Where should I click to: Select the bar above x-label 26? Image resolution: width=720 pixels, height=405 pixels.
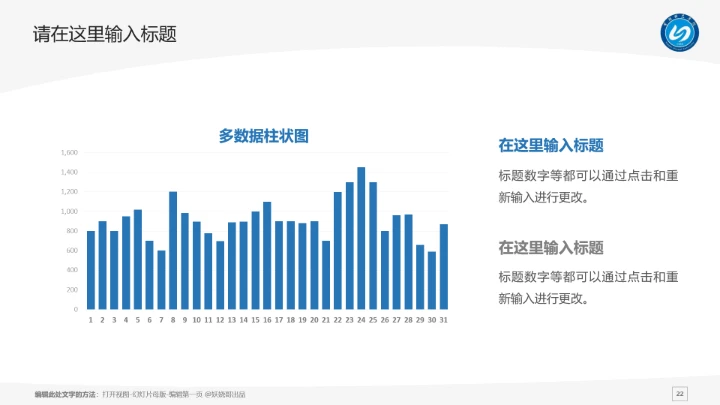(x=385, y=270)
